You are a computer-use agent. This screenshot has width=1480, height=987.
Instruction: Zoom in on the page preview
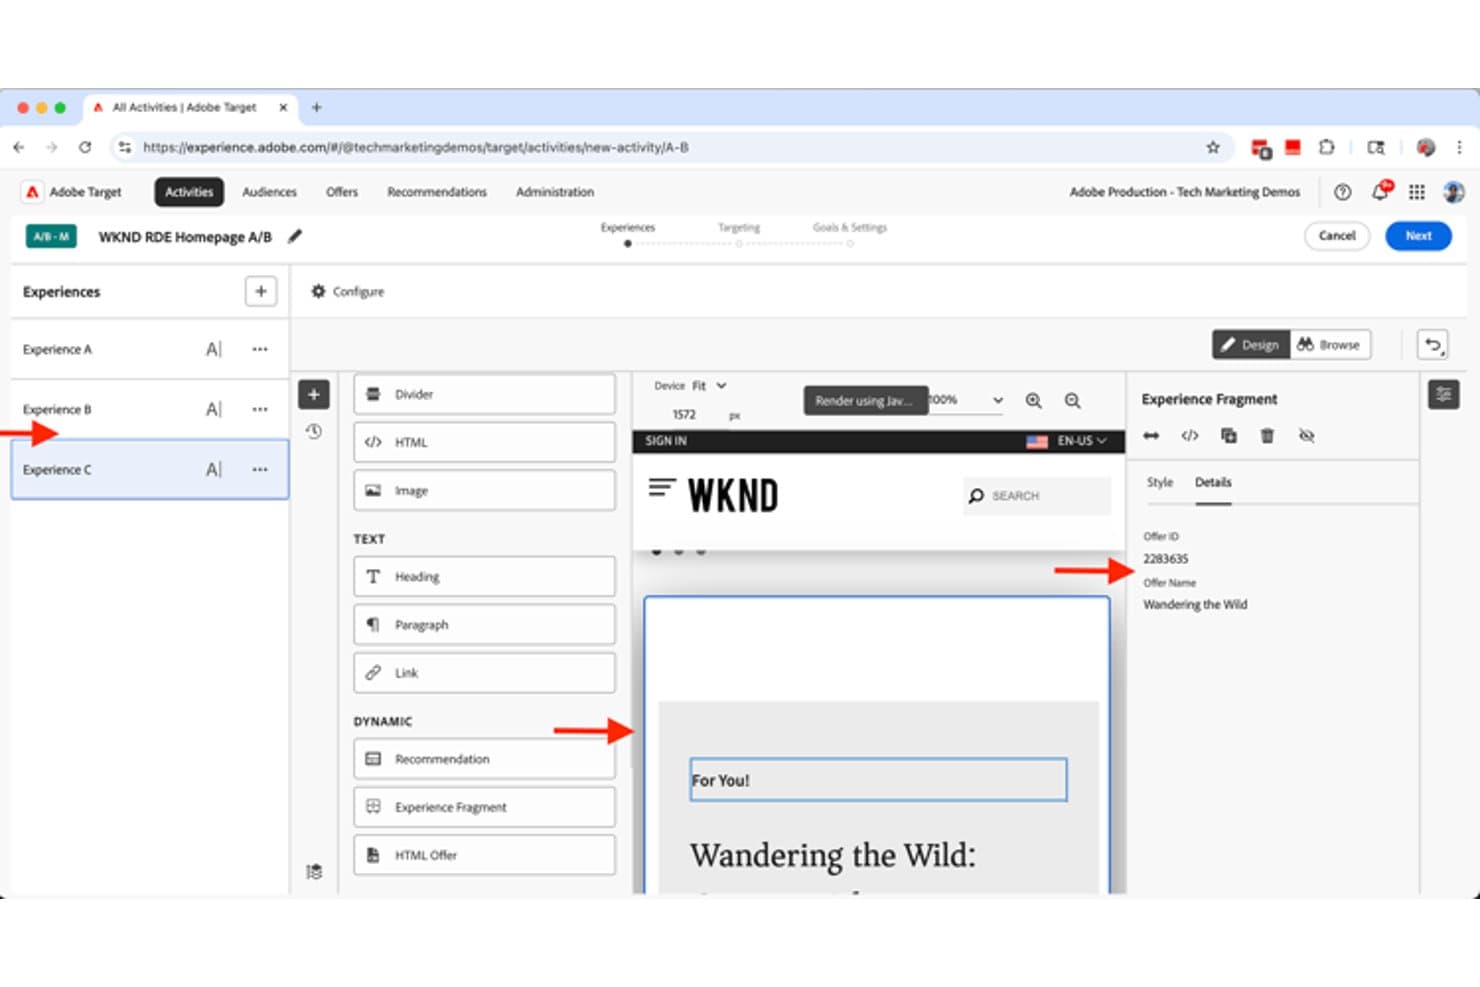tap(1034, 400)
